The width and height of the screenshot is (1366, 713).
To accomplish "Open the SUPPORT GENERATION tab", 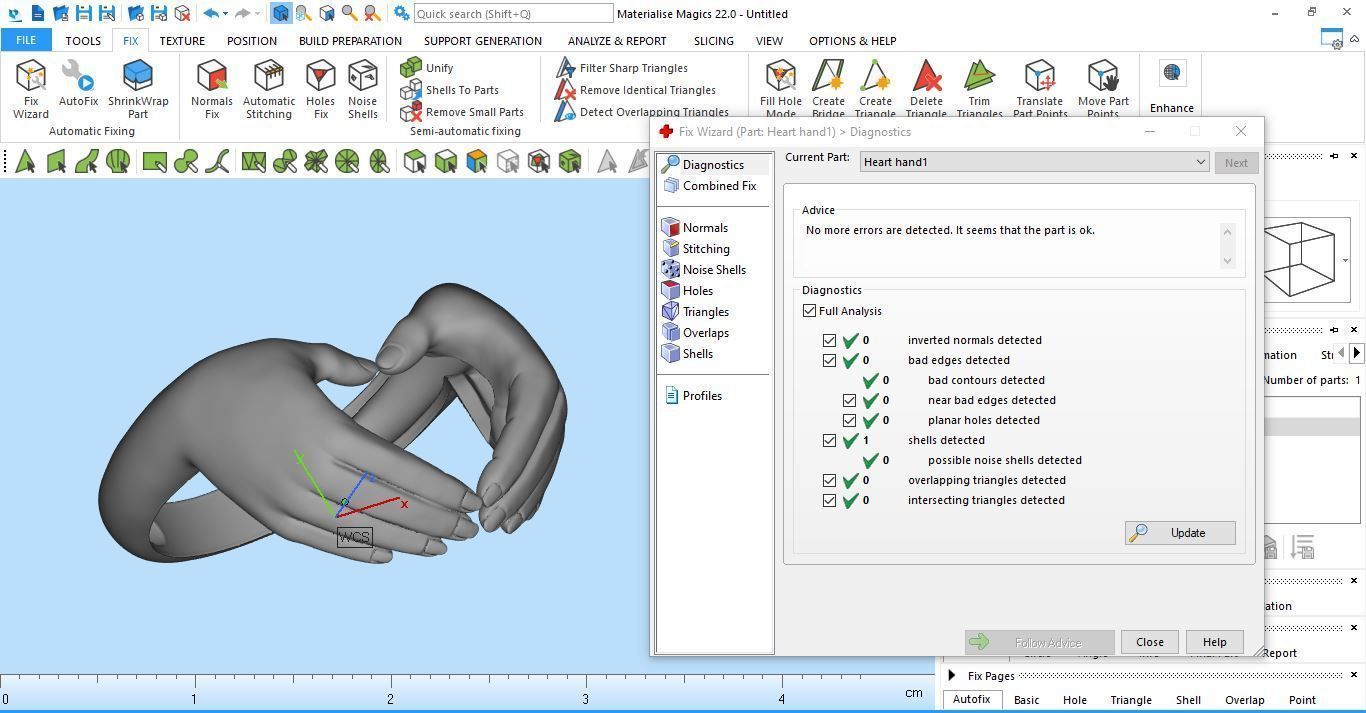I will pos(483,41).
